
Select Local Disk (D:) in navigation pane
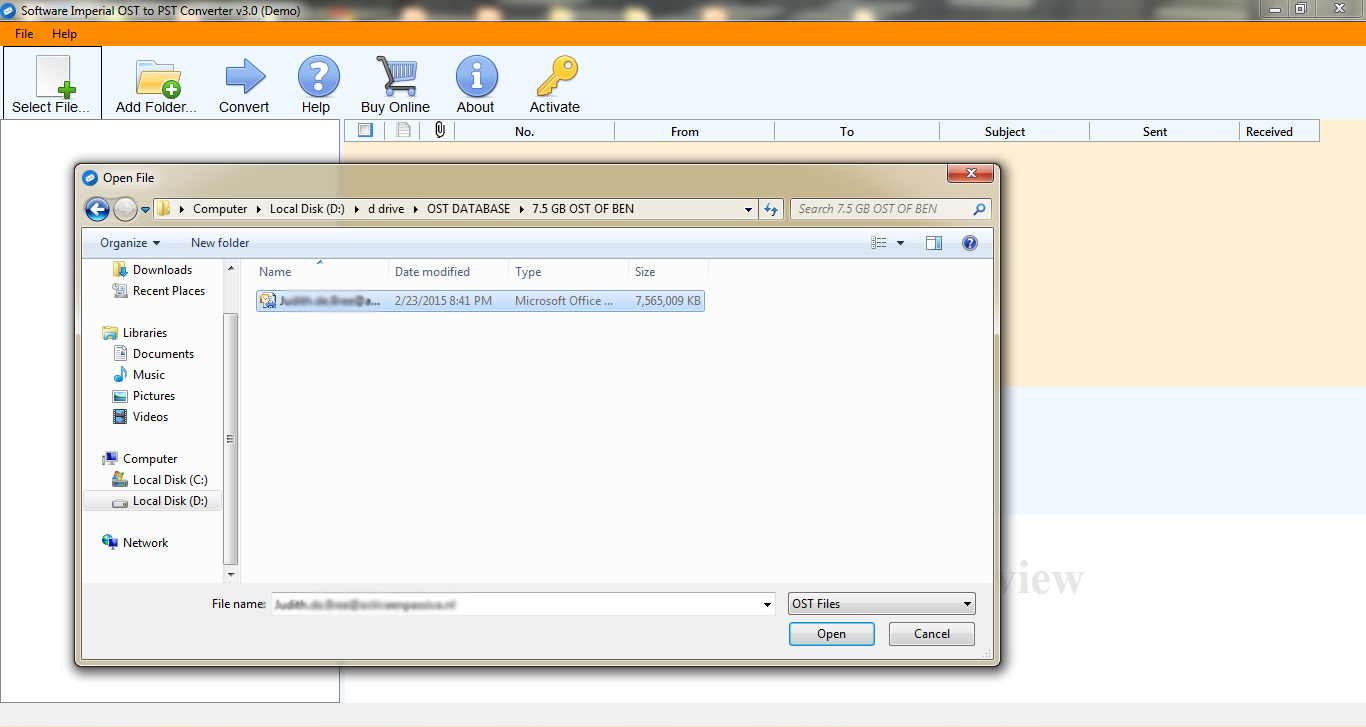[x=152, y=501]
